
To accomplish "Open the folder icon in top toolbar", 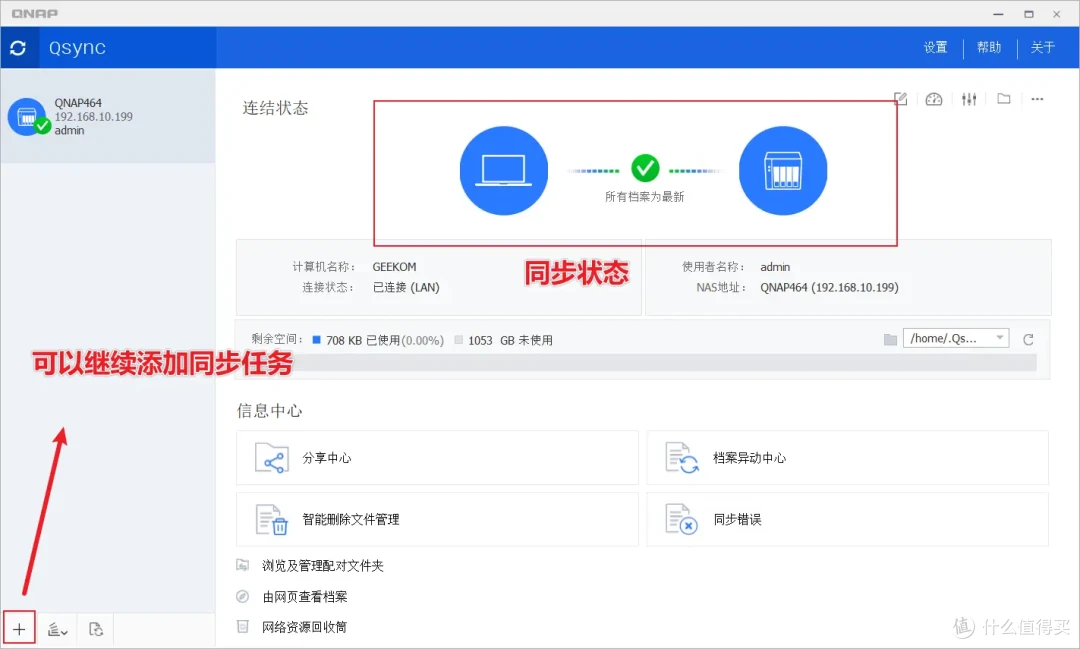I will 1004,99.
